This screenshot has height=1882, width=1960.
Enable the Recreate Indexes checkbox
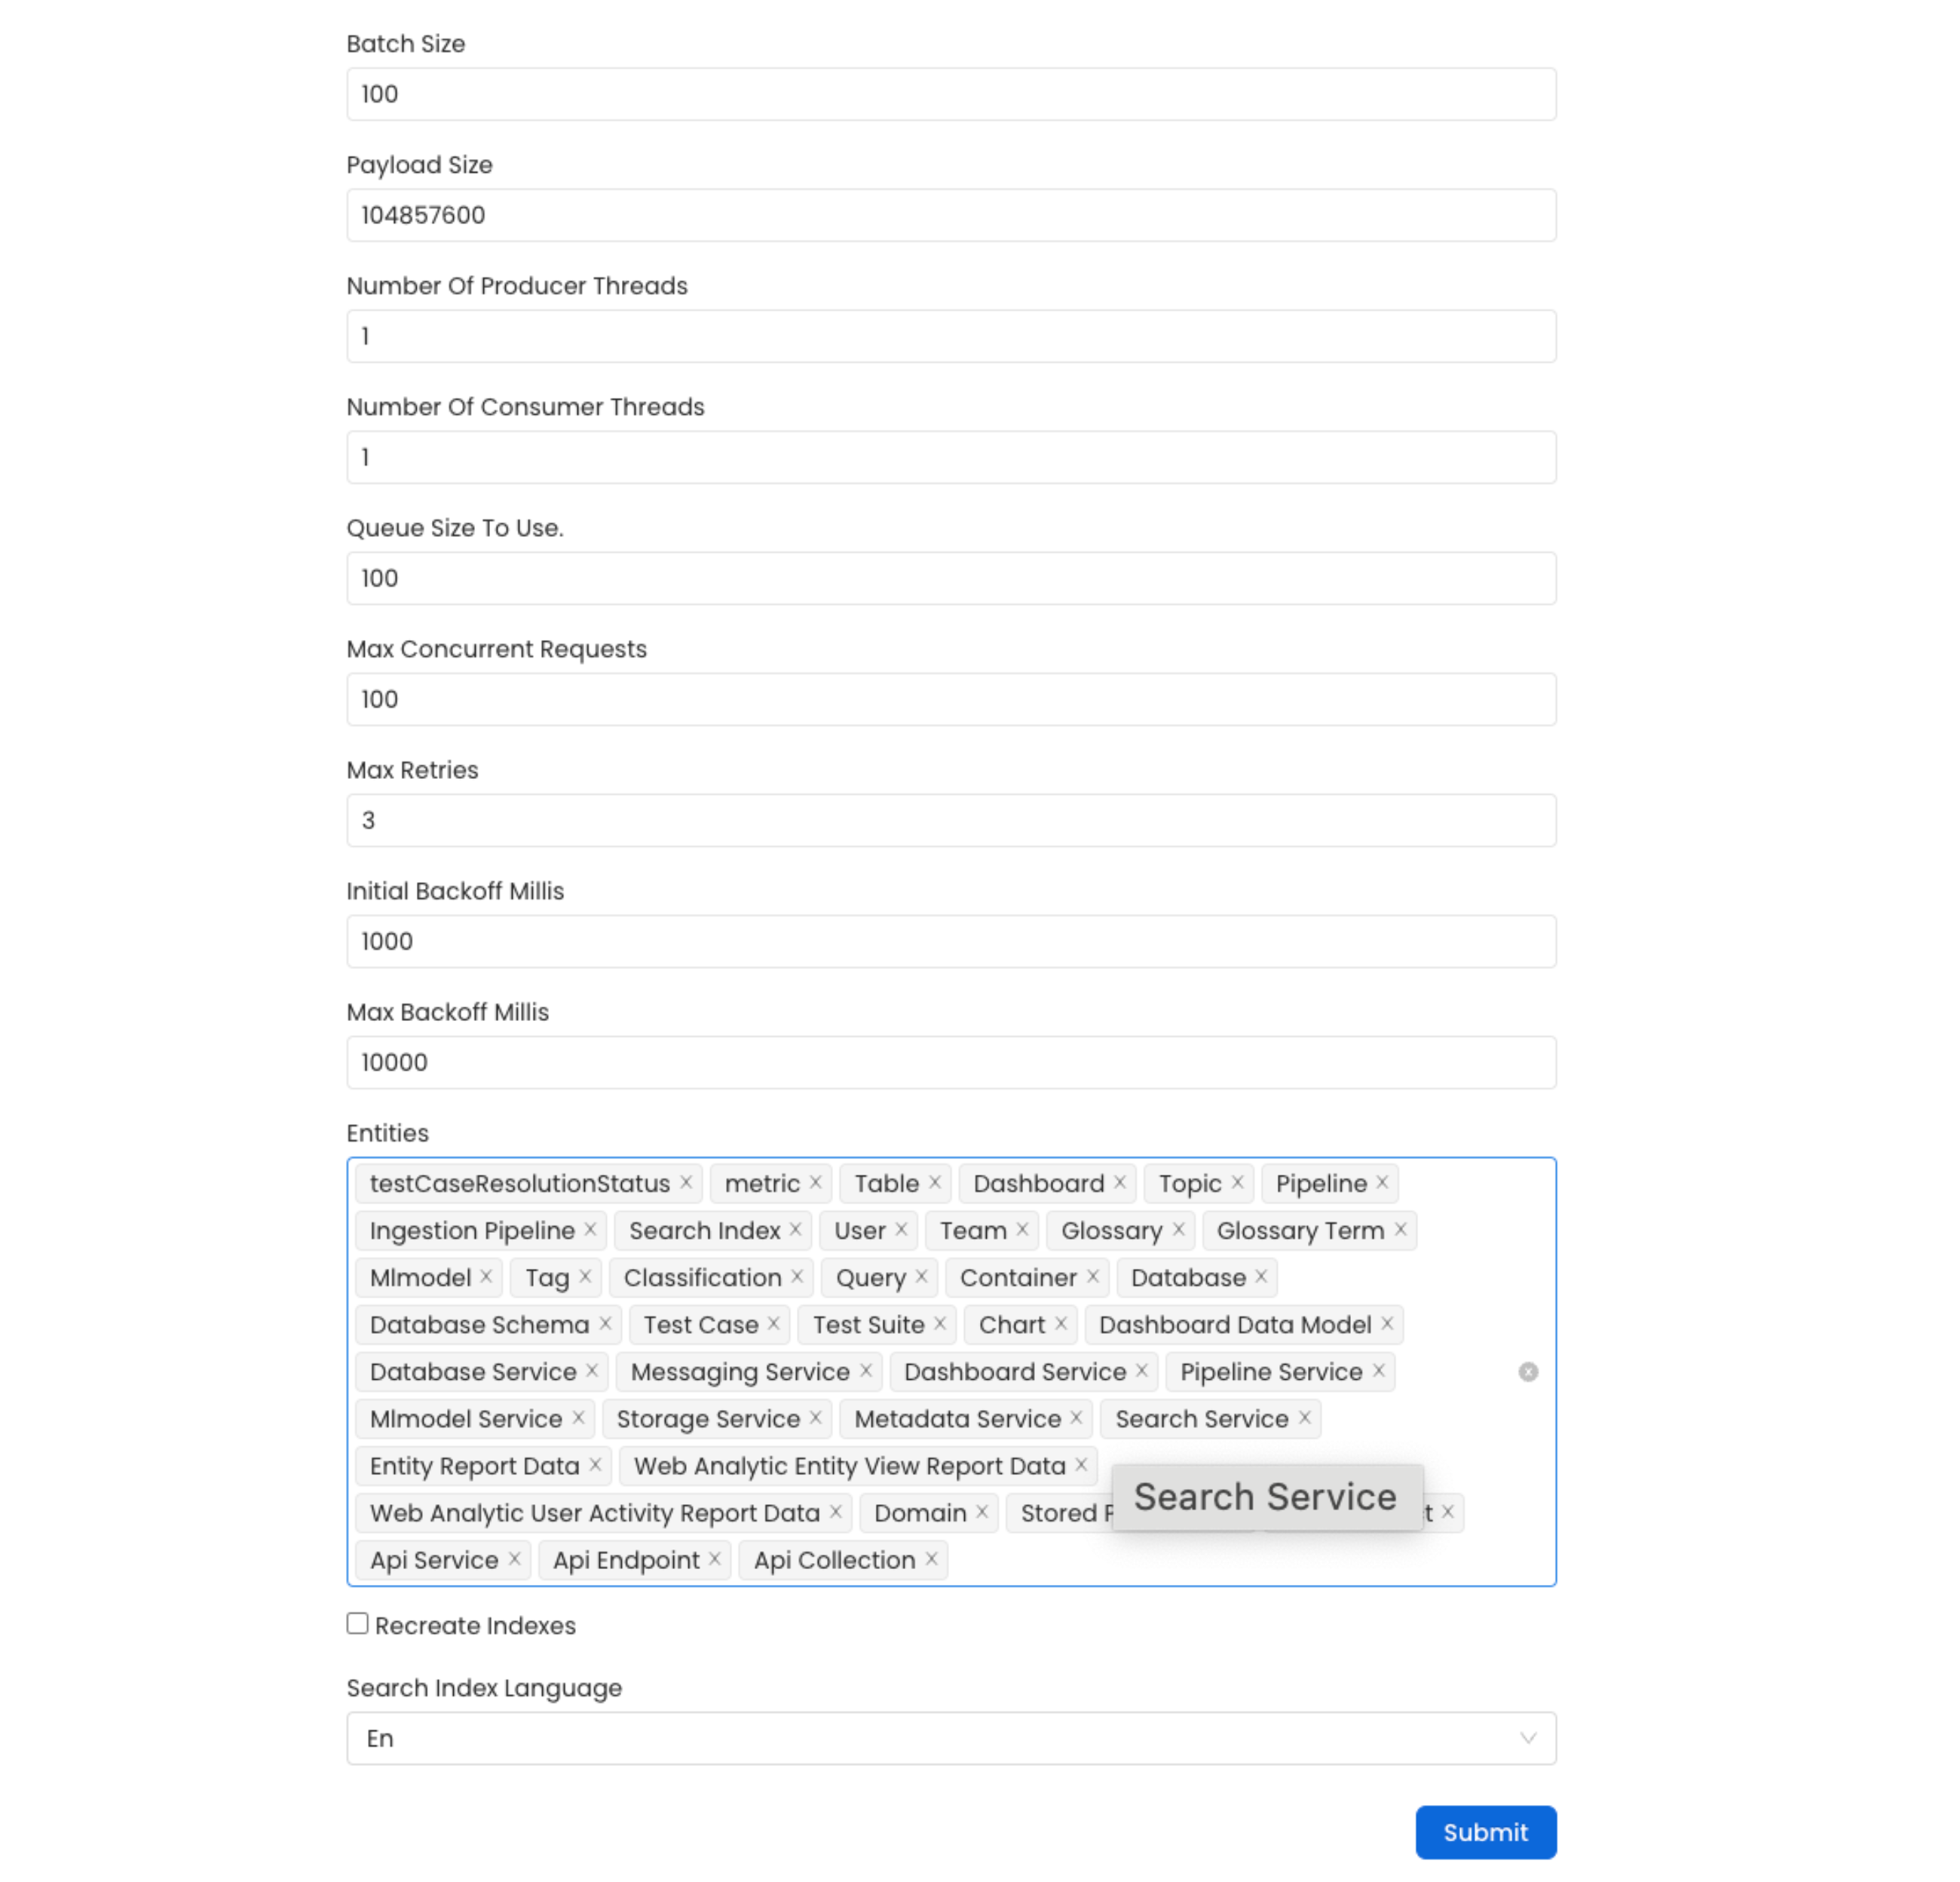pyautogui.click(x=357, y=1622)
